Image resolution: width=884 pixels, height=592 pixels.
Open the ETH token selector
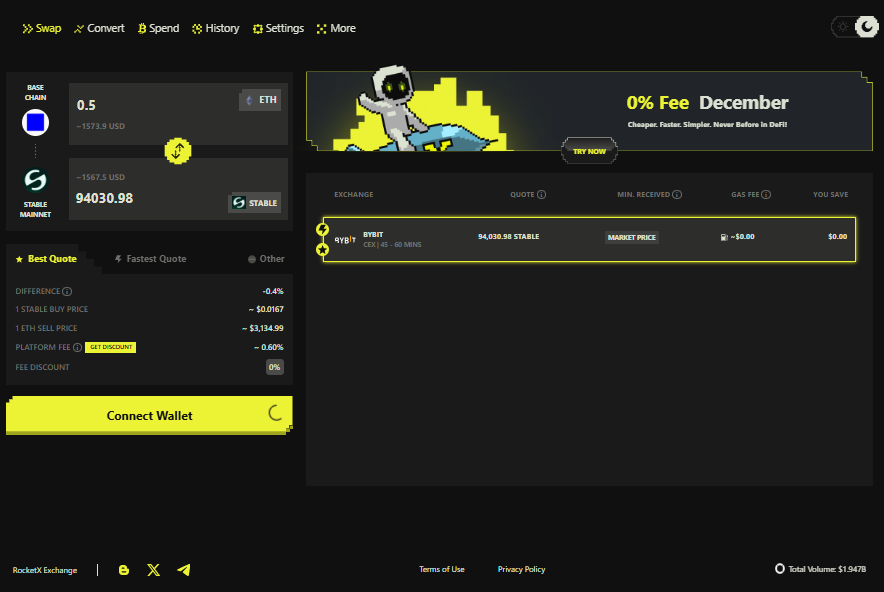(x=260, y=100)
